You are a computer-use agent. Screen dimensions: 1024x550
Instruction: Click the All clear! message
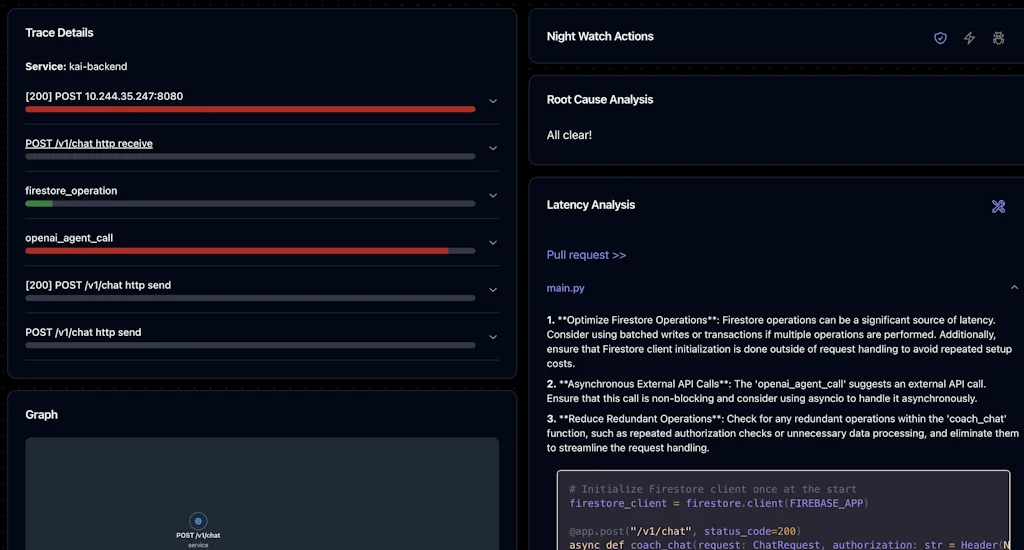coord(569,135)
